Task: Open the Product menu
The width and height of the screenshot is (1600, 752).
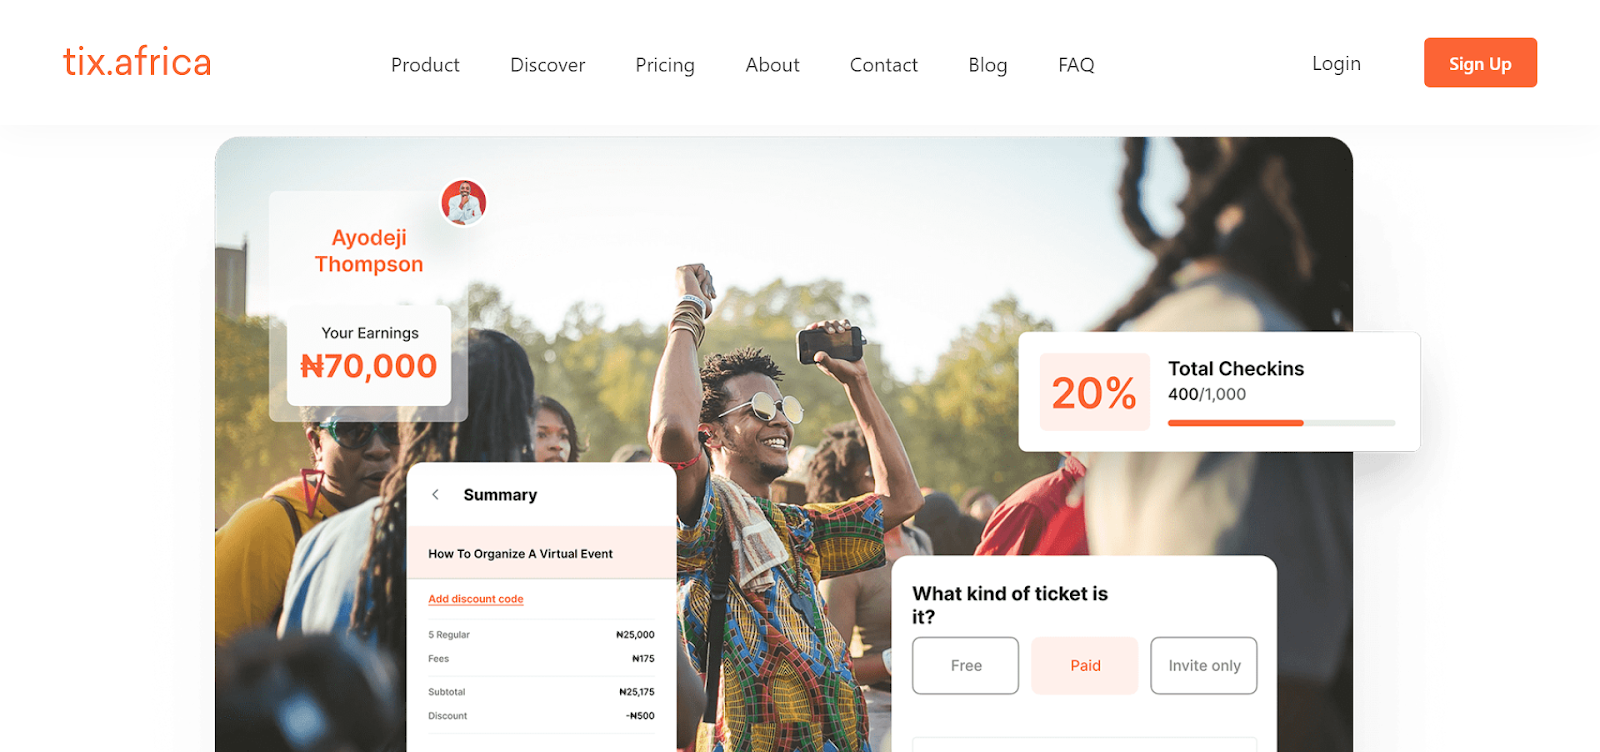Action: click(425, 65)
